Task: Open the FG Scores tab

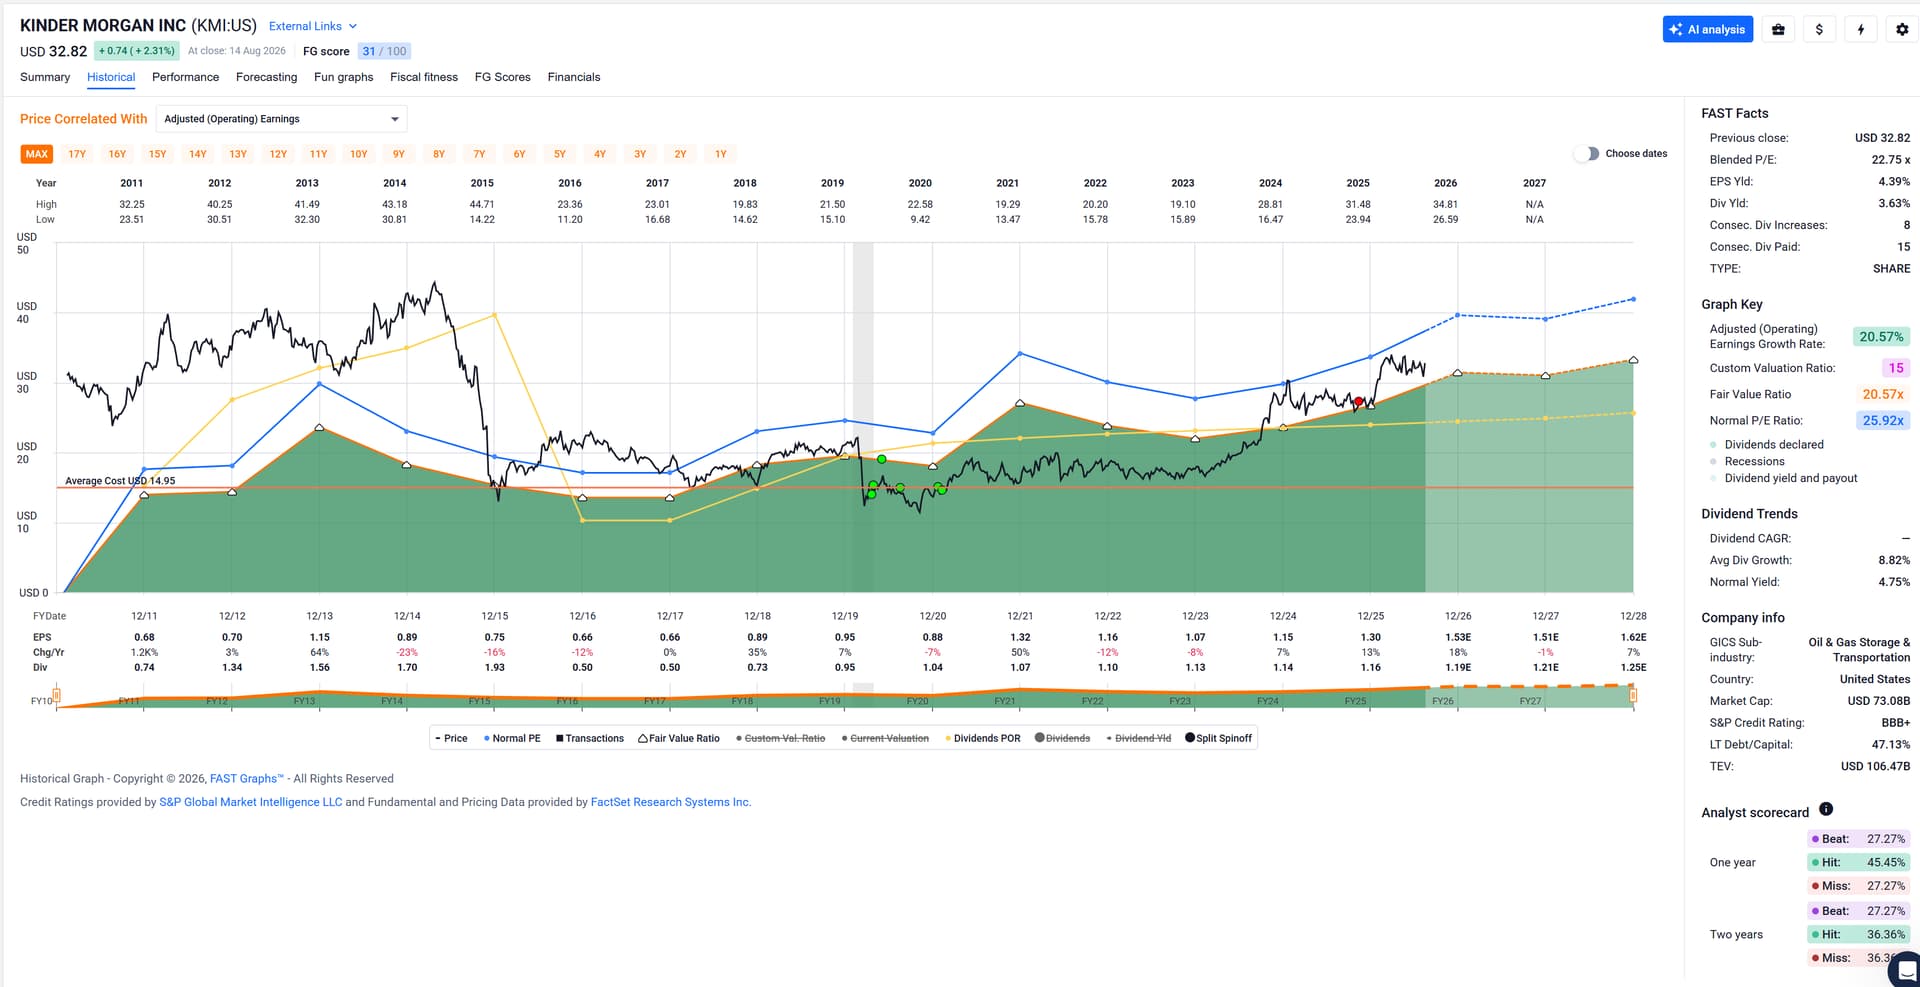Action: point(502,77)
